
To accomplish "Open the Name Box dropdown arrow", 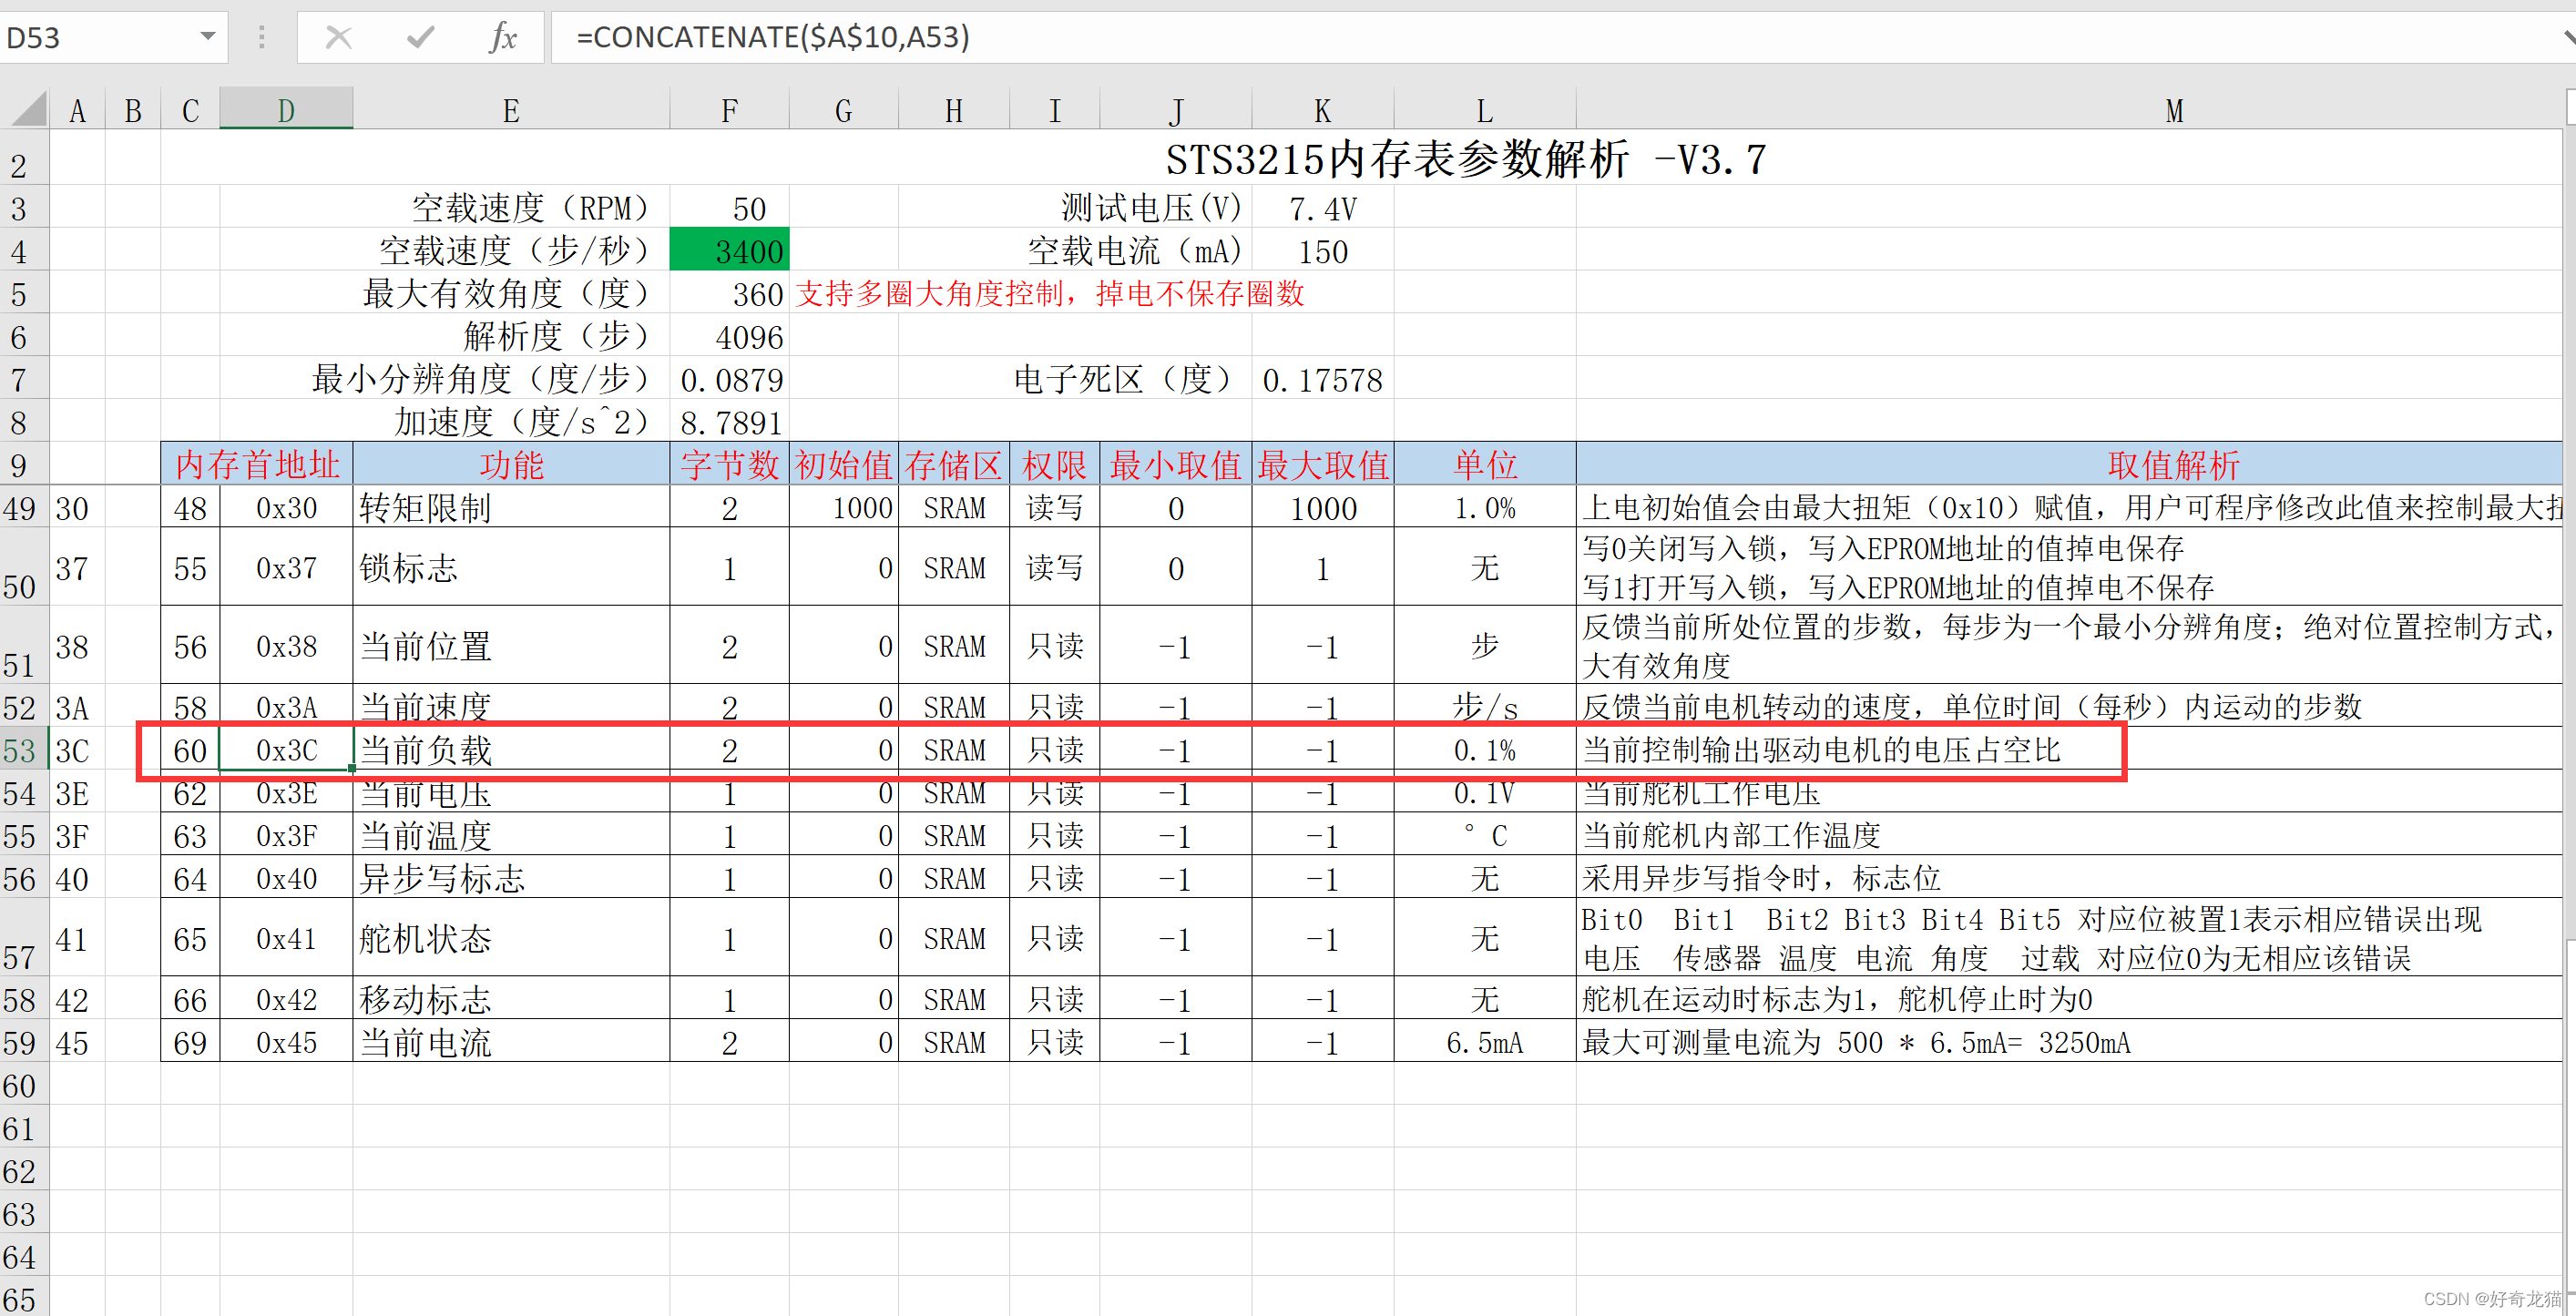I will pyautogui.click(x=207, y=37).
